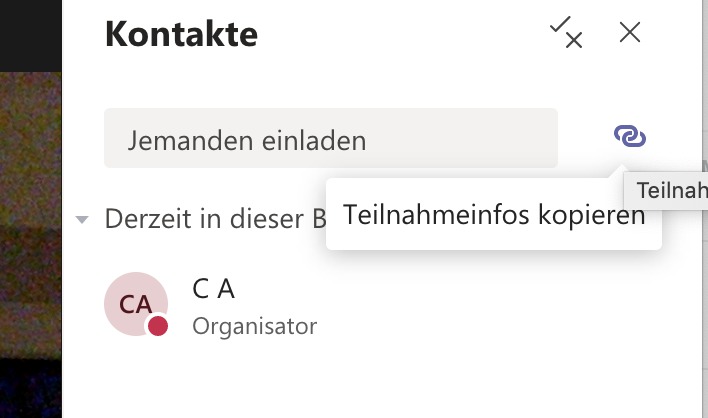Click the dark bar above the video

30,30
